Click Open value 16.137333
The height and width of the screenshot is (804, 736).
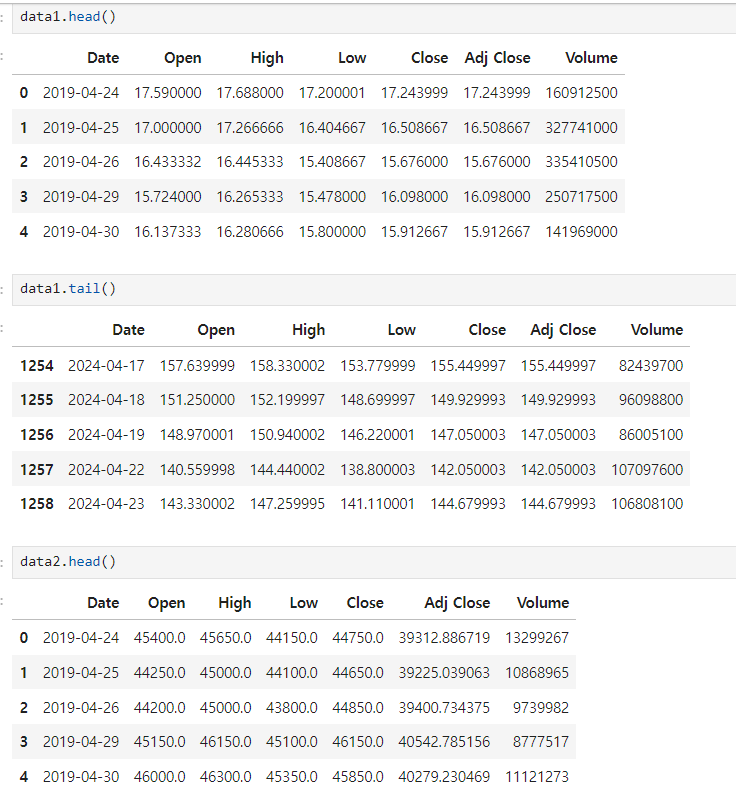(168, 232)
